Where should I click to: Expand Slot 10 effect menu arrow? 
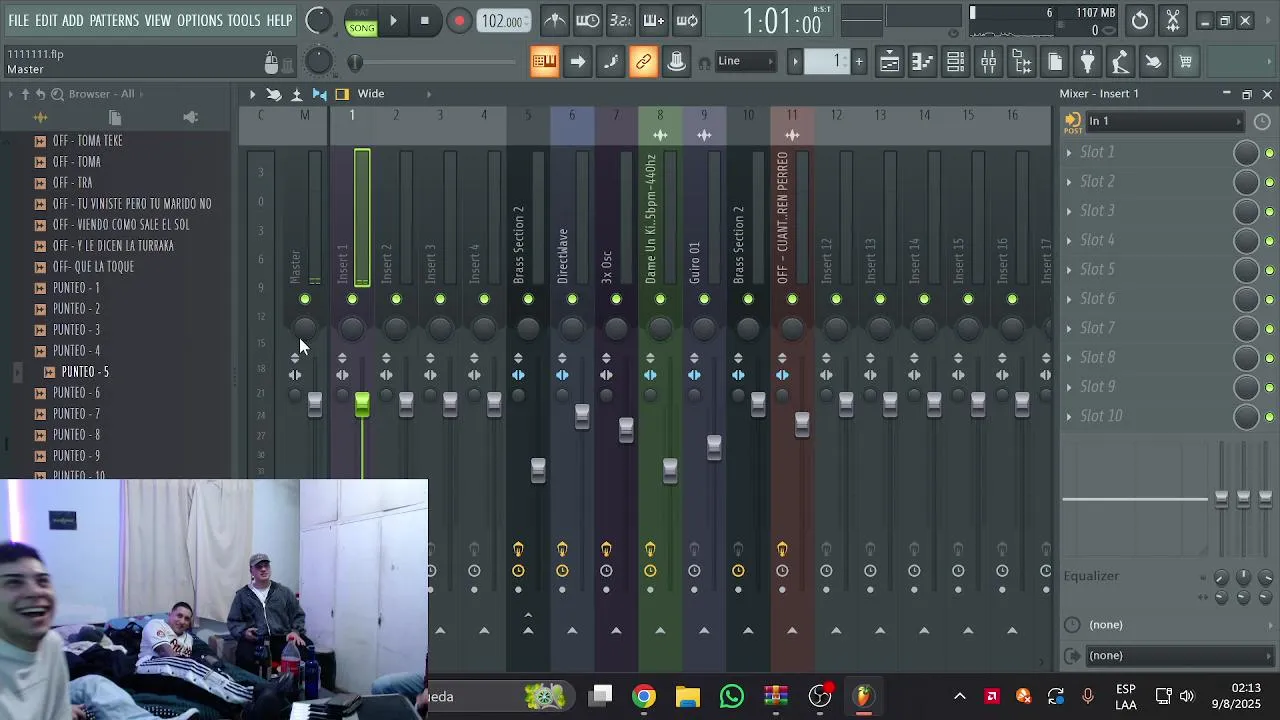1069,416
